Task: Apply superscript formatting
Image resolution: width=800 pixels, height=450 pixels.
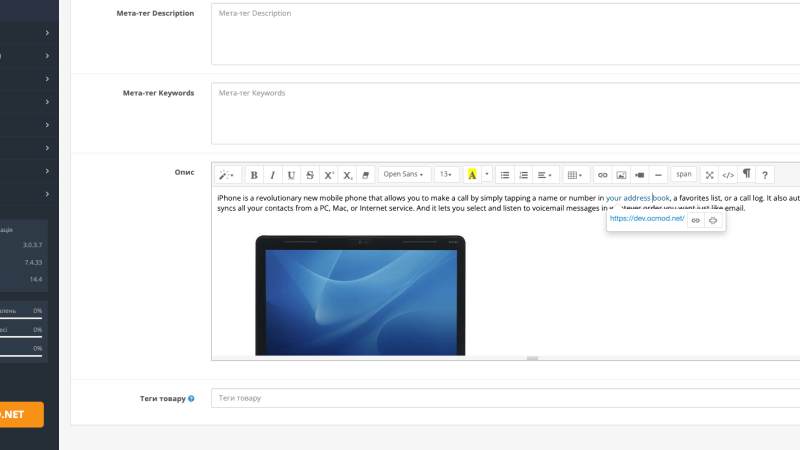Action: [x=329, y=175]
